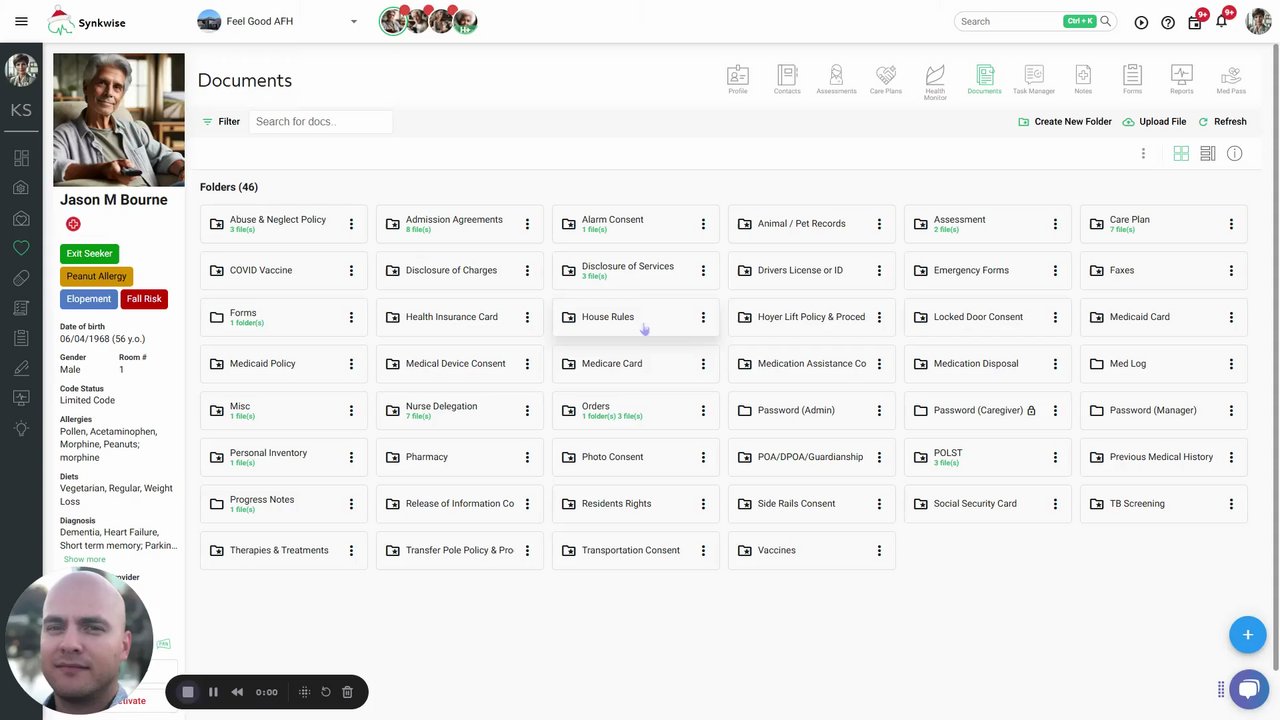The height and width of the screenshot is (720, 1280).
Task: Click Upload File
Action: point(1154,121)
